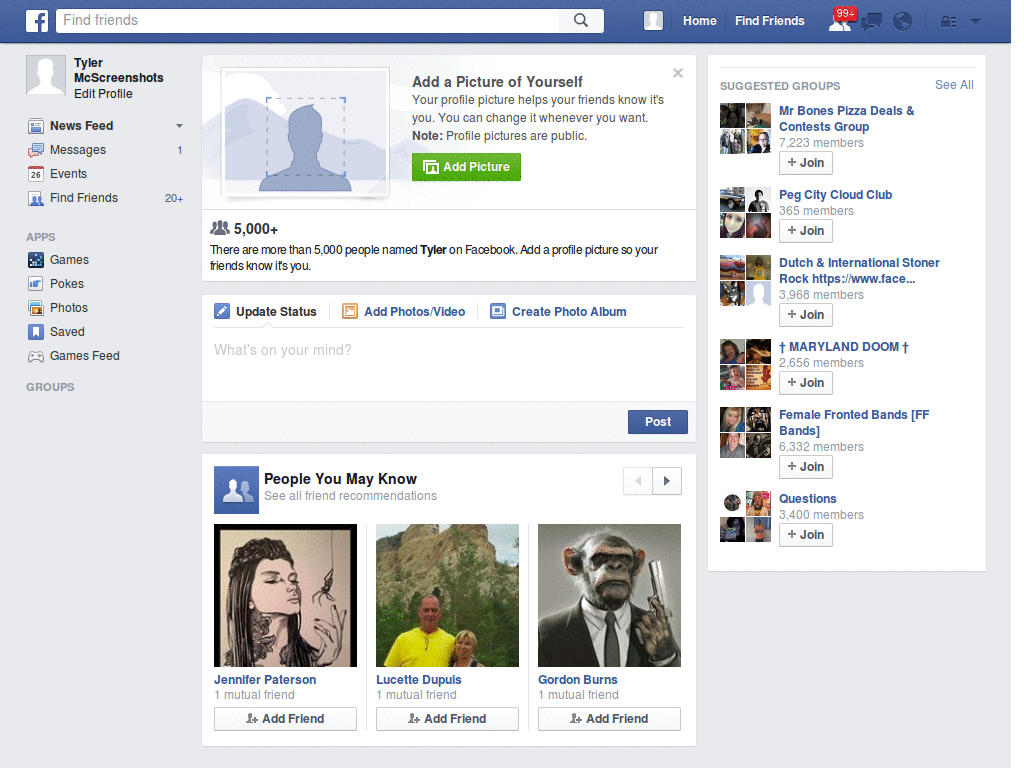The image size is (1024, 768).
Task: Join the Questions group
Action: (806, 535)
